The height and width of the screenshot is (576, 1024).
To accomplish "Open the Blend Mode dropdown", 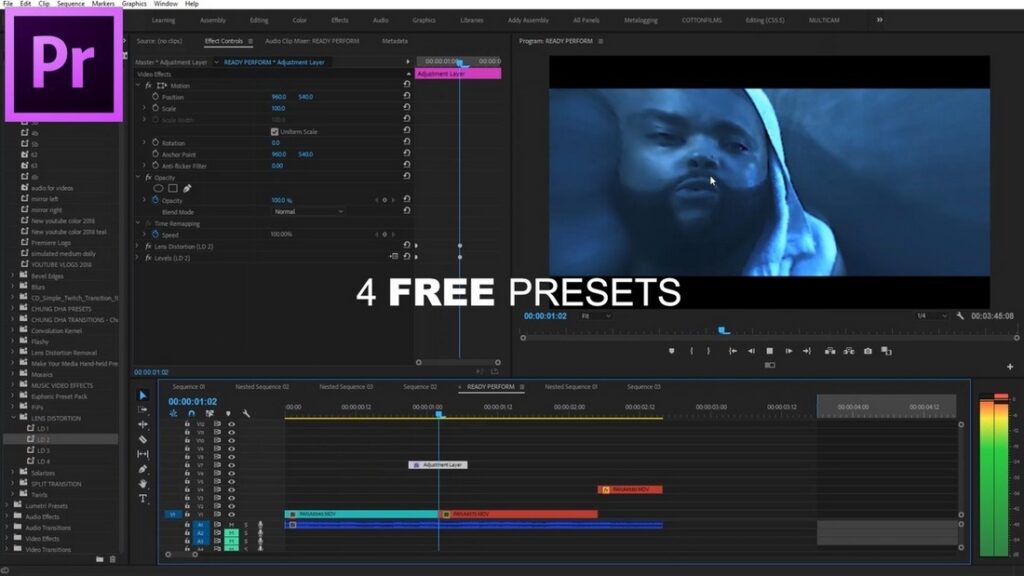I will point(310,212).
